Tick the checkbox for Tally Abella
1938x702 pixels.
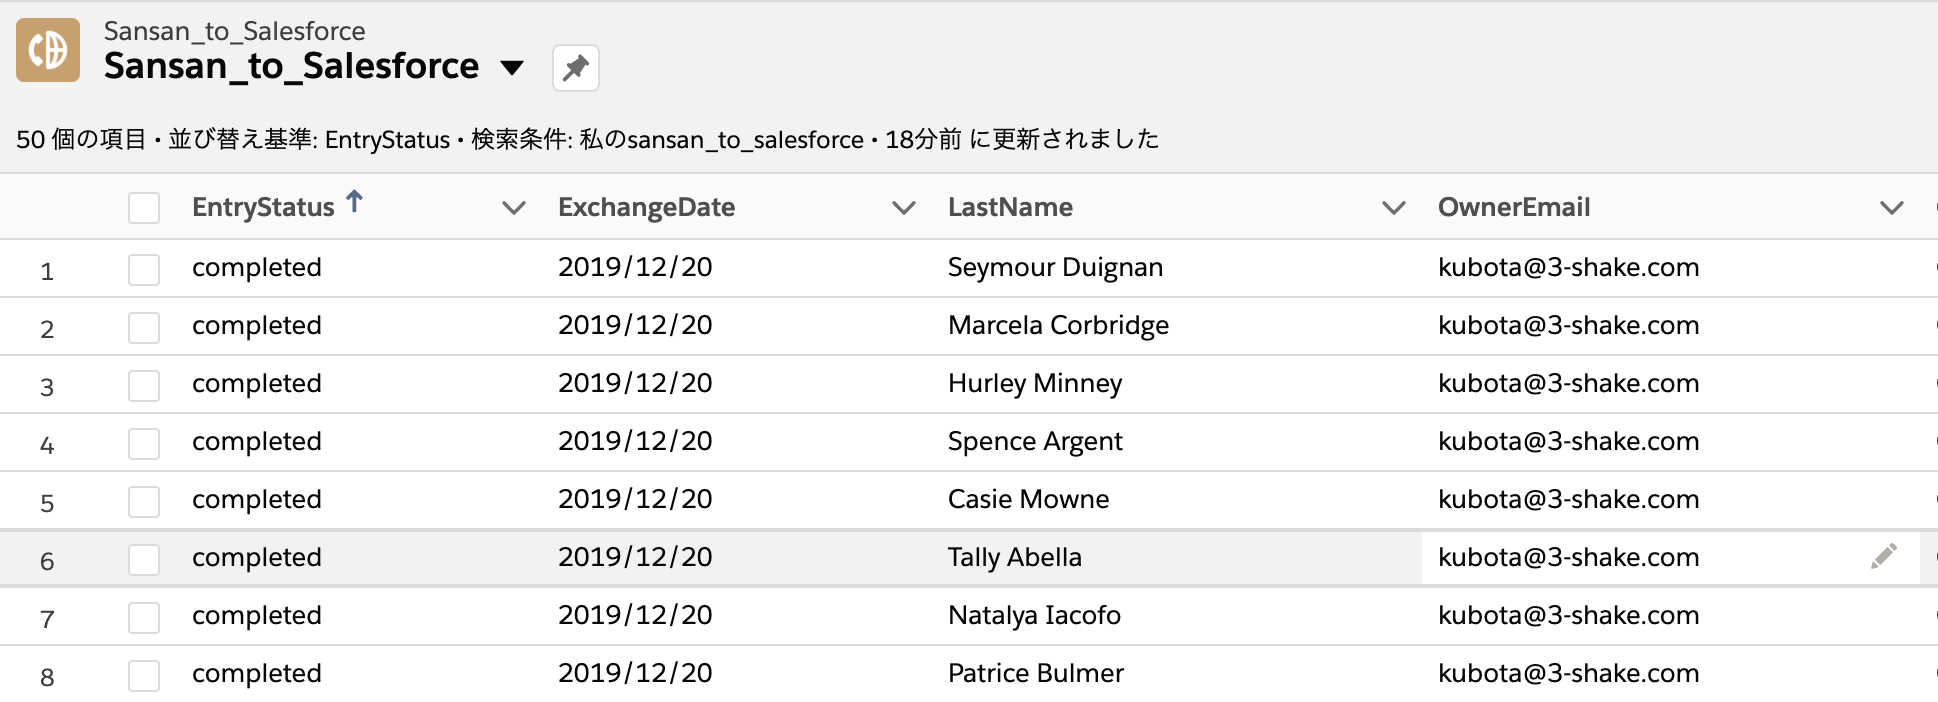coord(144,559)
